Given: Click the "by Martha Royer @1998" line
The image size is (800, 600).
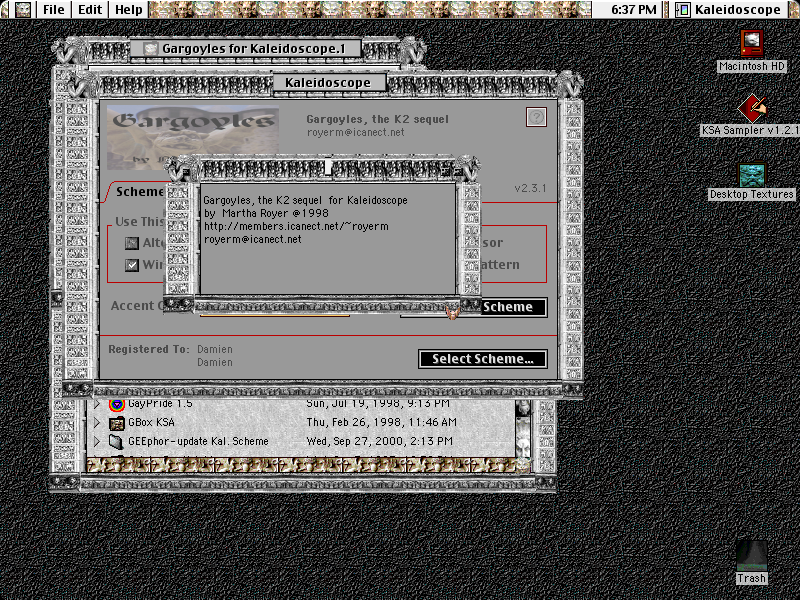Looking at the screenshot, I should (x=266, y=213).
